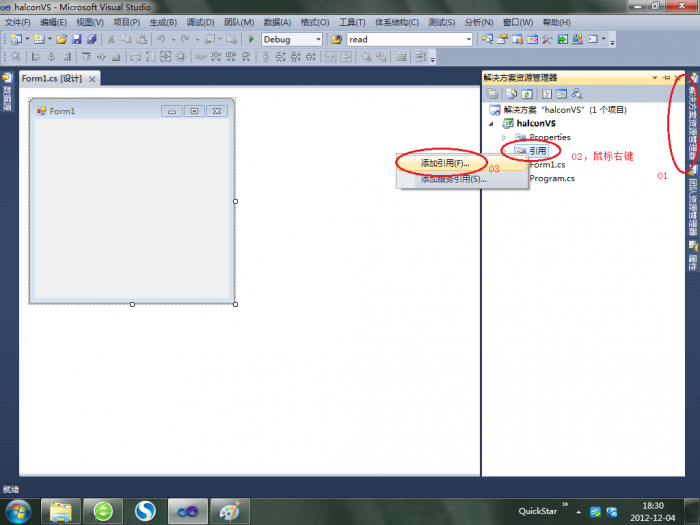Image resolution: width=700 pixels, height=525 pixels.
Task: Open the Paint app from the taskbar
Action: click(x=229, y=512)
